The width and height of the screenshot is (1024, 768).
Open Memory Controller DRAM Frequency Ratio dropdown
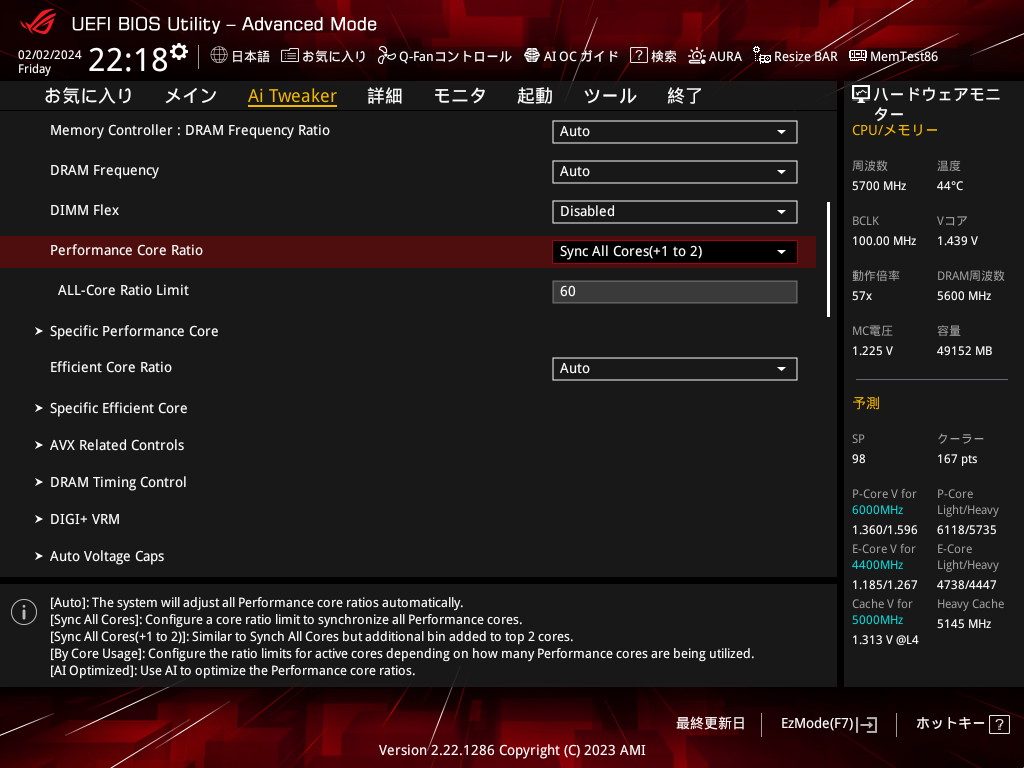click(675, 131)
